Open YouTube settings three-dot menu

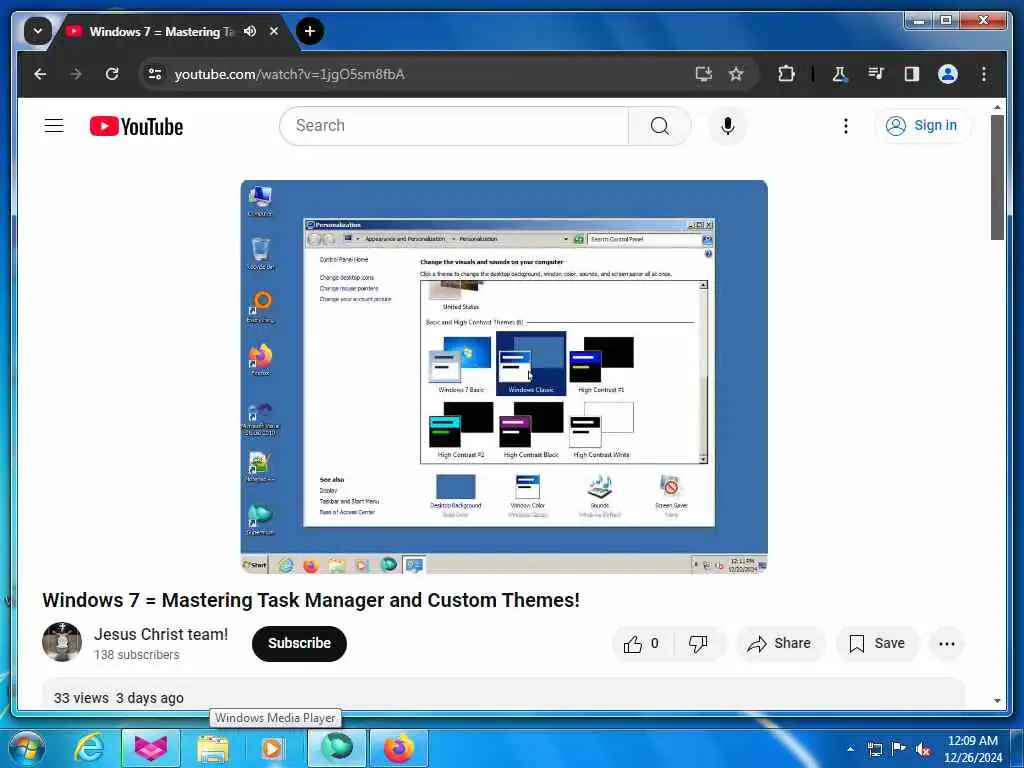point(846,125)
